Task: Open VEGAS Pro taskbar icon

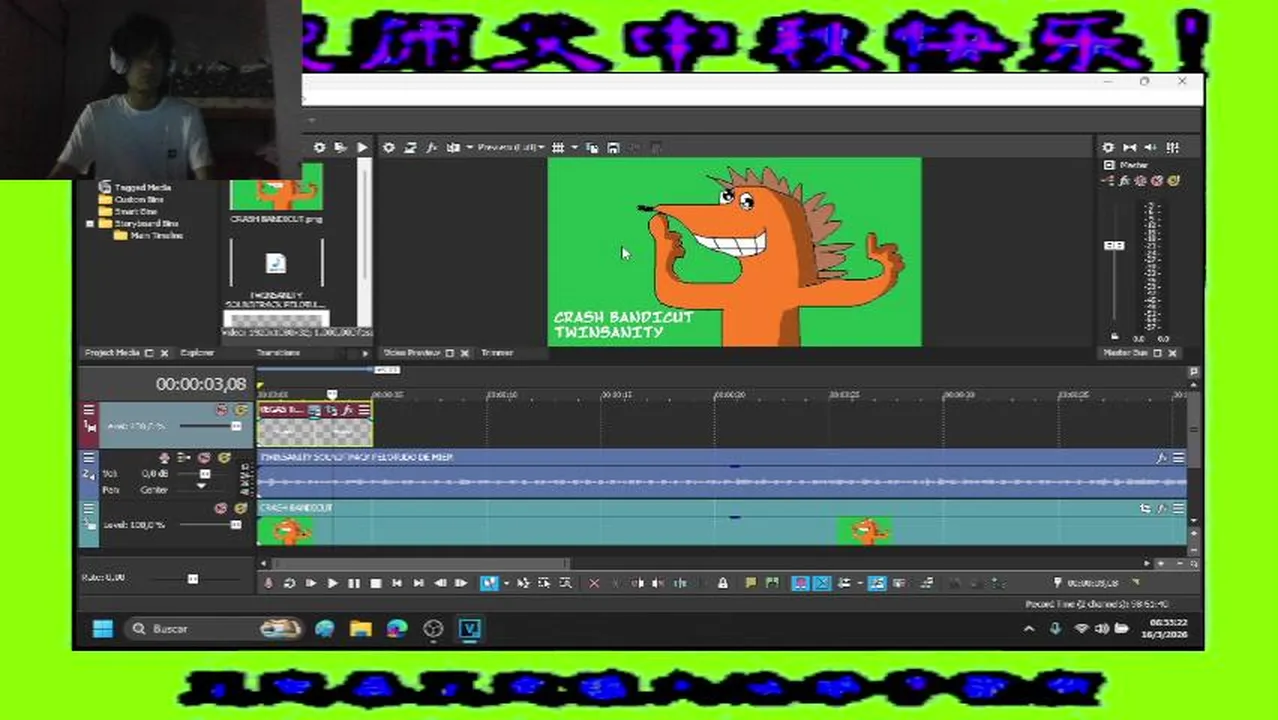Action: [x=470, y=628]
